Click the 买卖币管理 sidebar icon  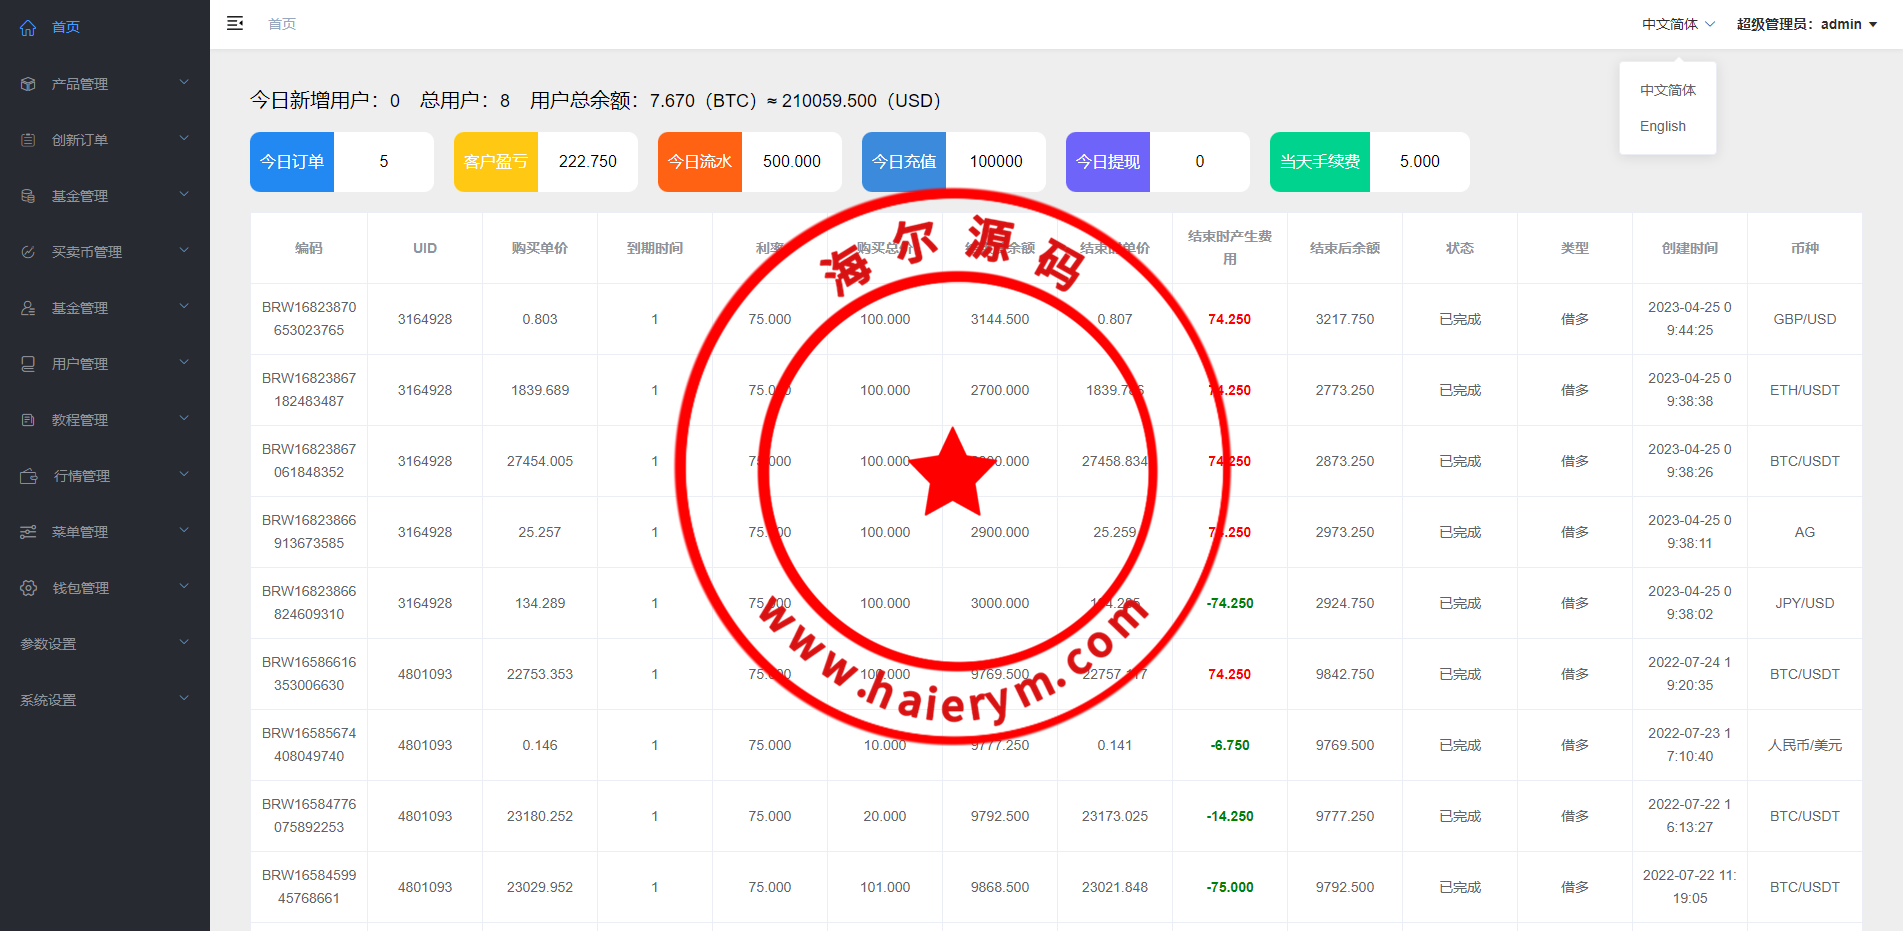tap(28, 252)
